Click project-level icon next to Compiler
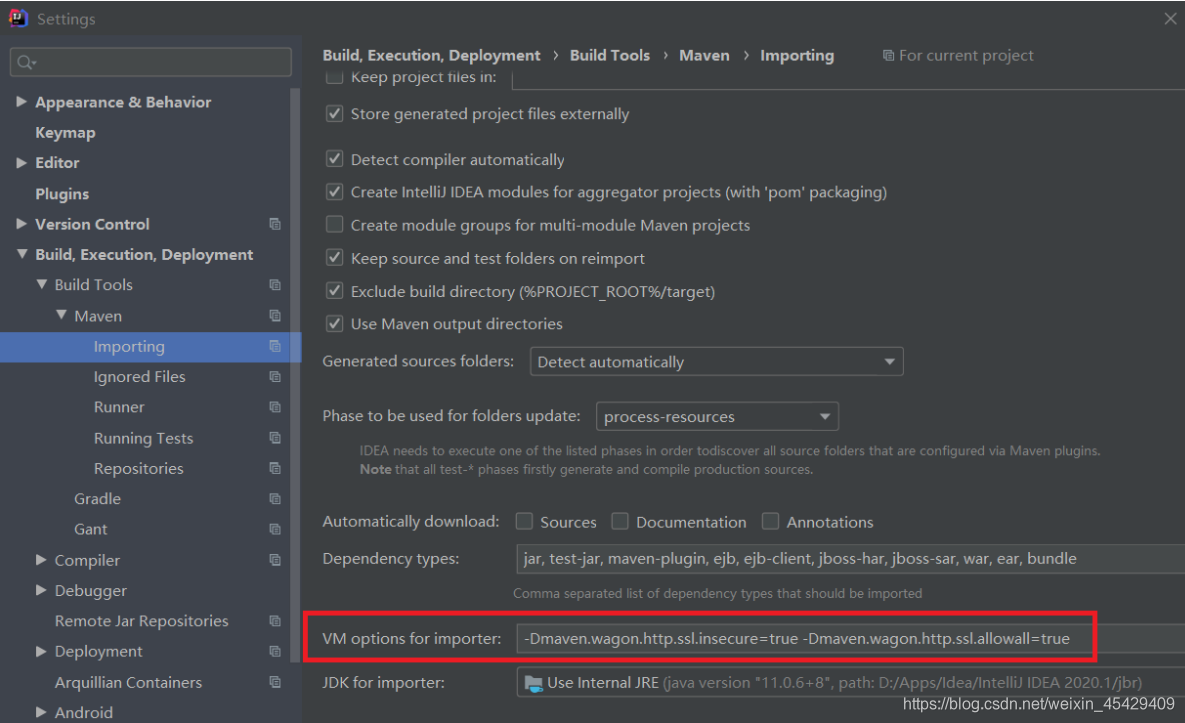The width and height of the screenshot is (1185, 723). (275, 560)
